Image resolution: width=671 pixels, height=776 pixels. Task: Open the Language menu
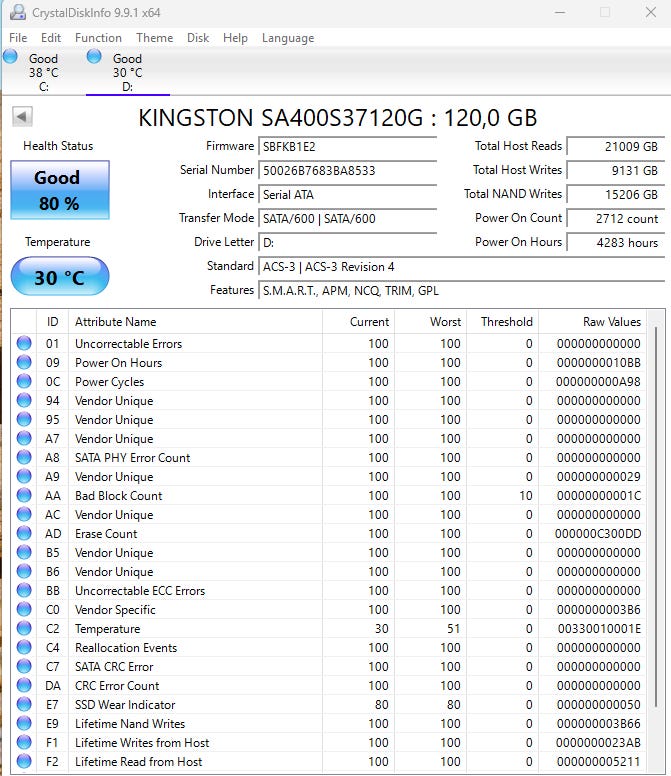[x=288, y=38]
